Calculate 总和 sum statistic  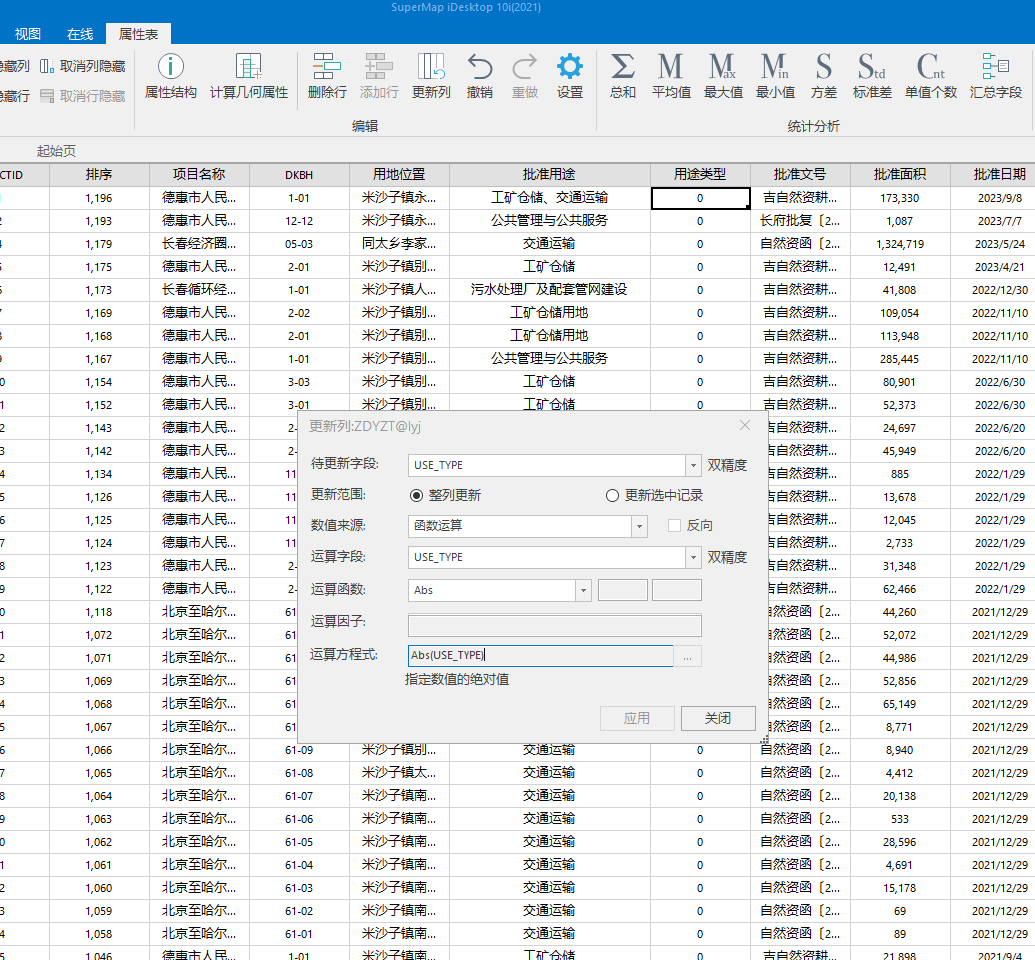click(x=622, y=76)
